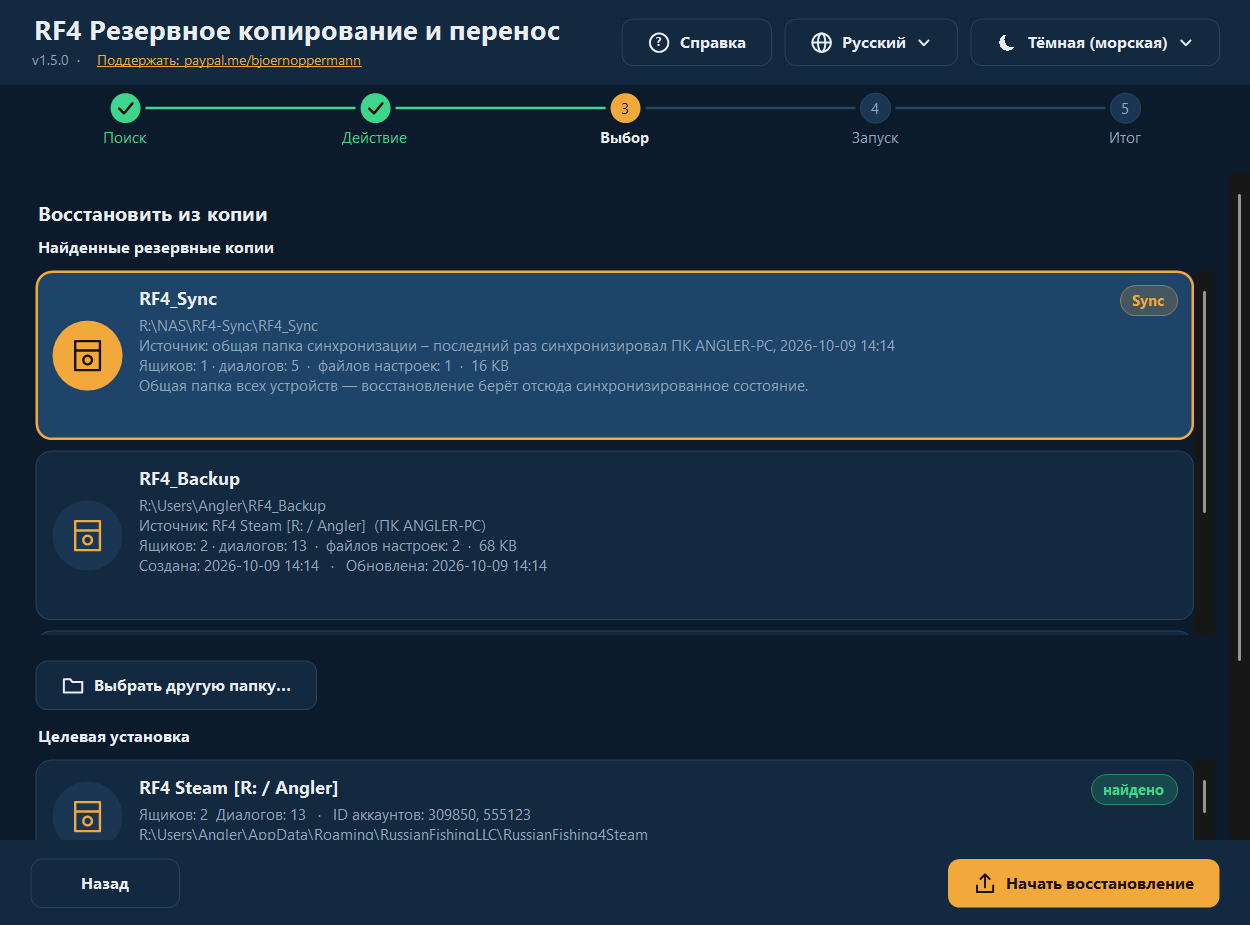Open the Русский language dropdown
The image size is (1250, 925).
[871, 43]
